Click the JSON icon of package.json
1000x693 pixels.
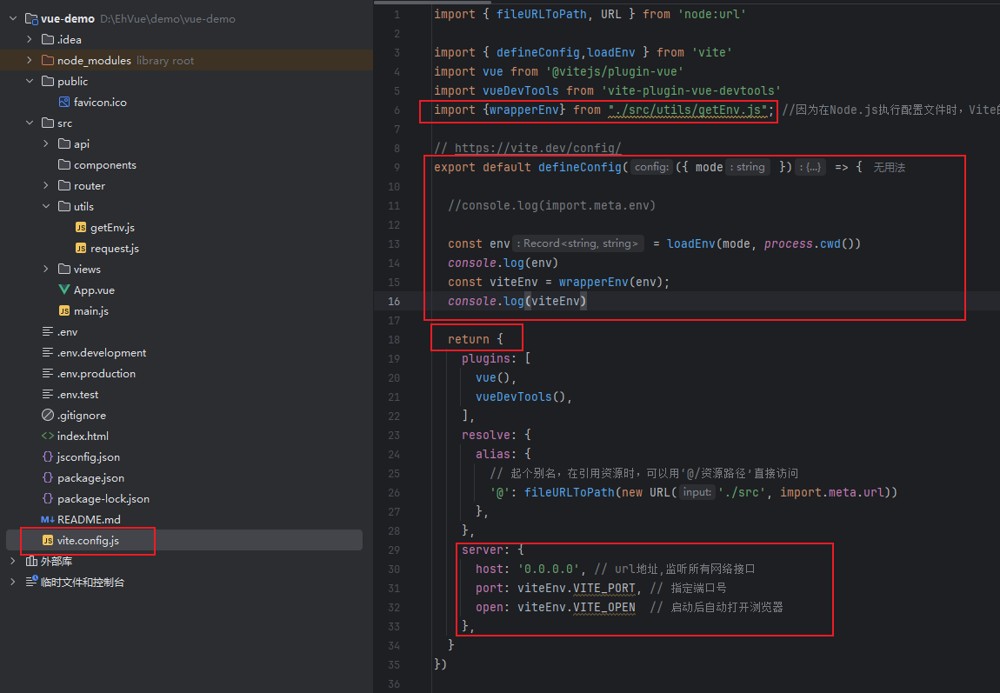tap(47, 478)
